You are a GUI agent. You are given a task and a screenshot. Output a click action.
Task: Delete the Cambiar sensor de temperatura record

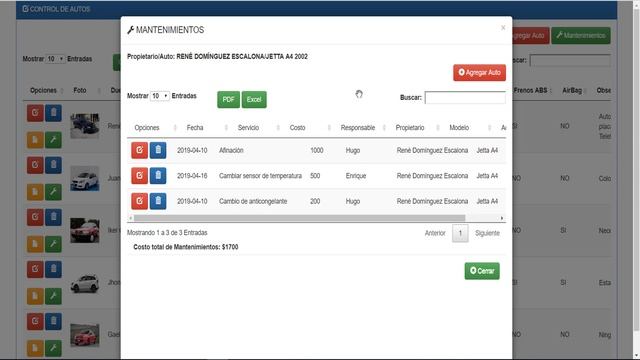[158, 176]
